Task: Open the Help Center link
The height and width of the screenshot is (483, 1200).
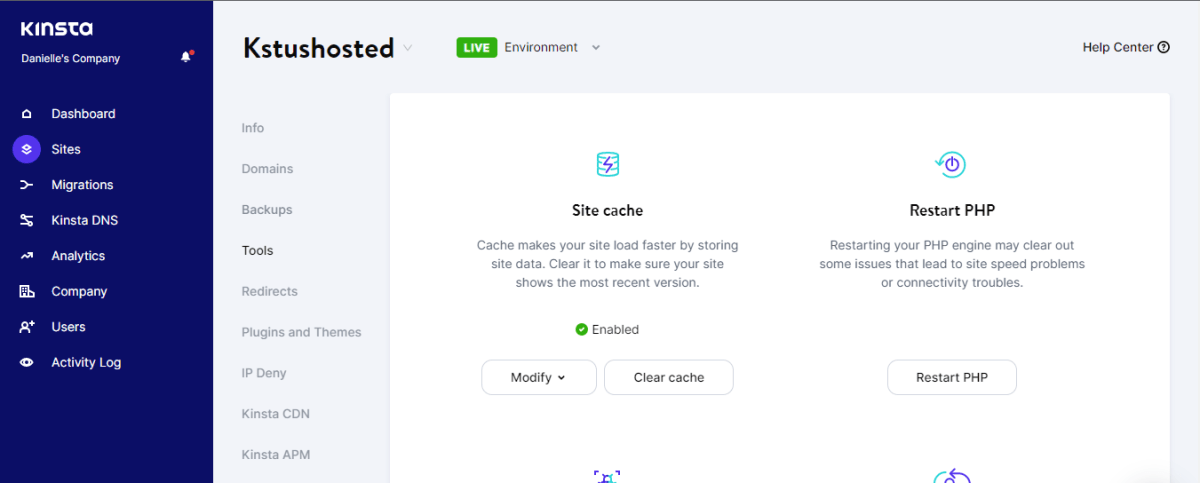Action: pyautogui.click(x=1126, y=47)
